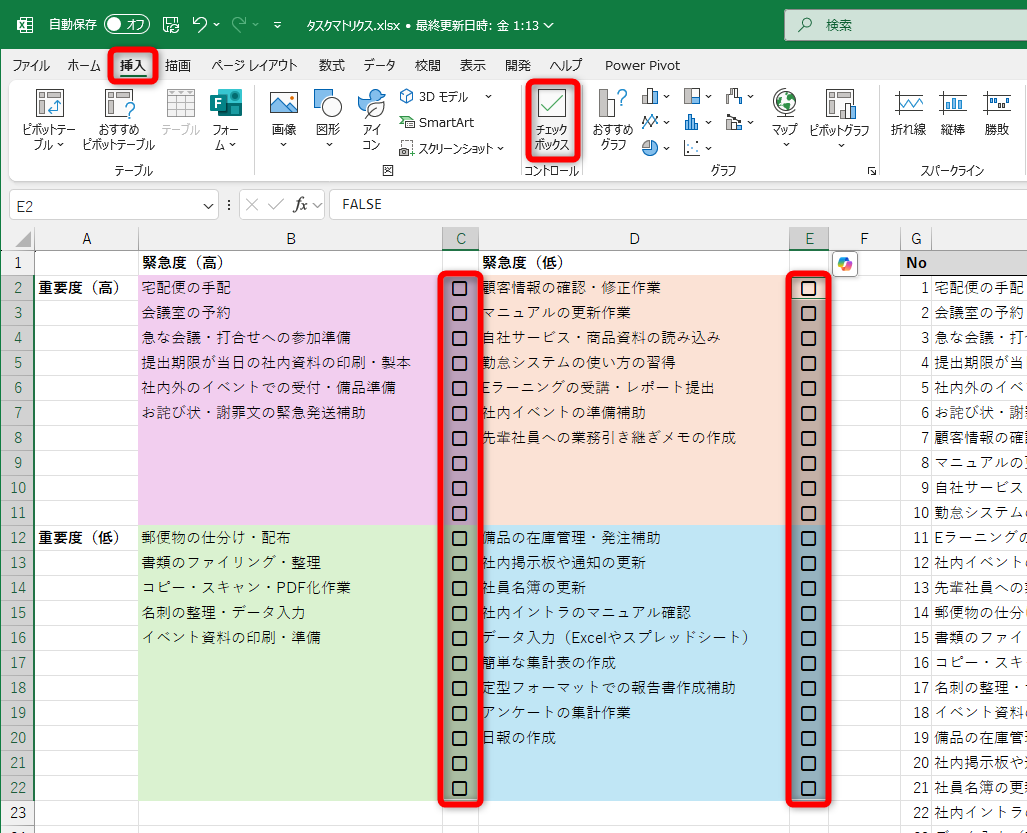The image size is (1027, 833).
Task: Open the 3D model dropdown arrow
Action: tap(489, 97)
